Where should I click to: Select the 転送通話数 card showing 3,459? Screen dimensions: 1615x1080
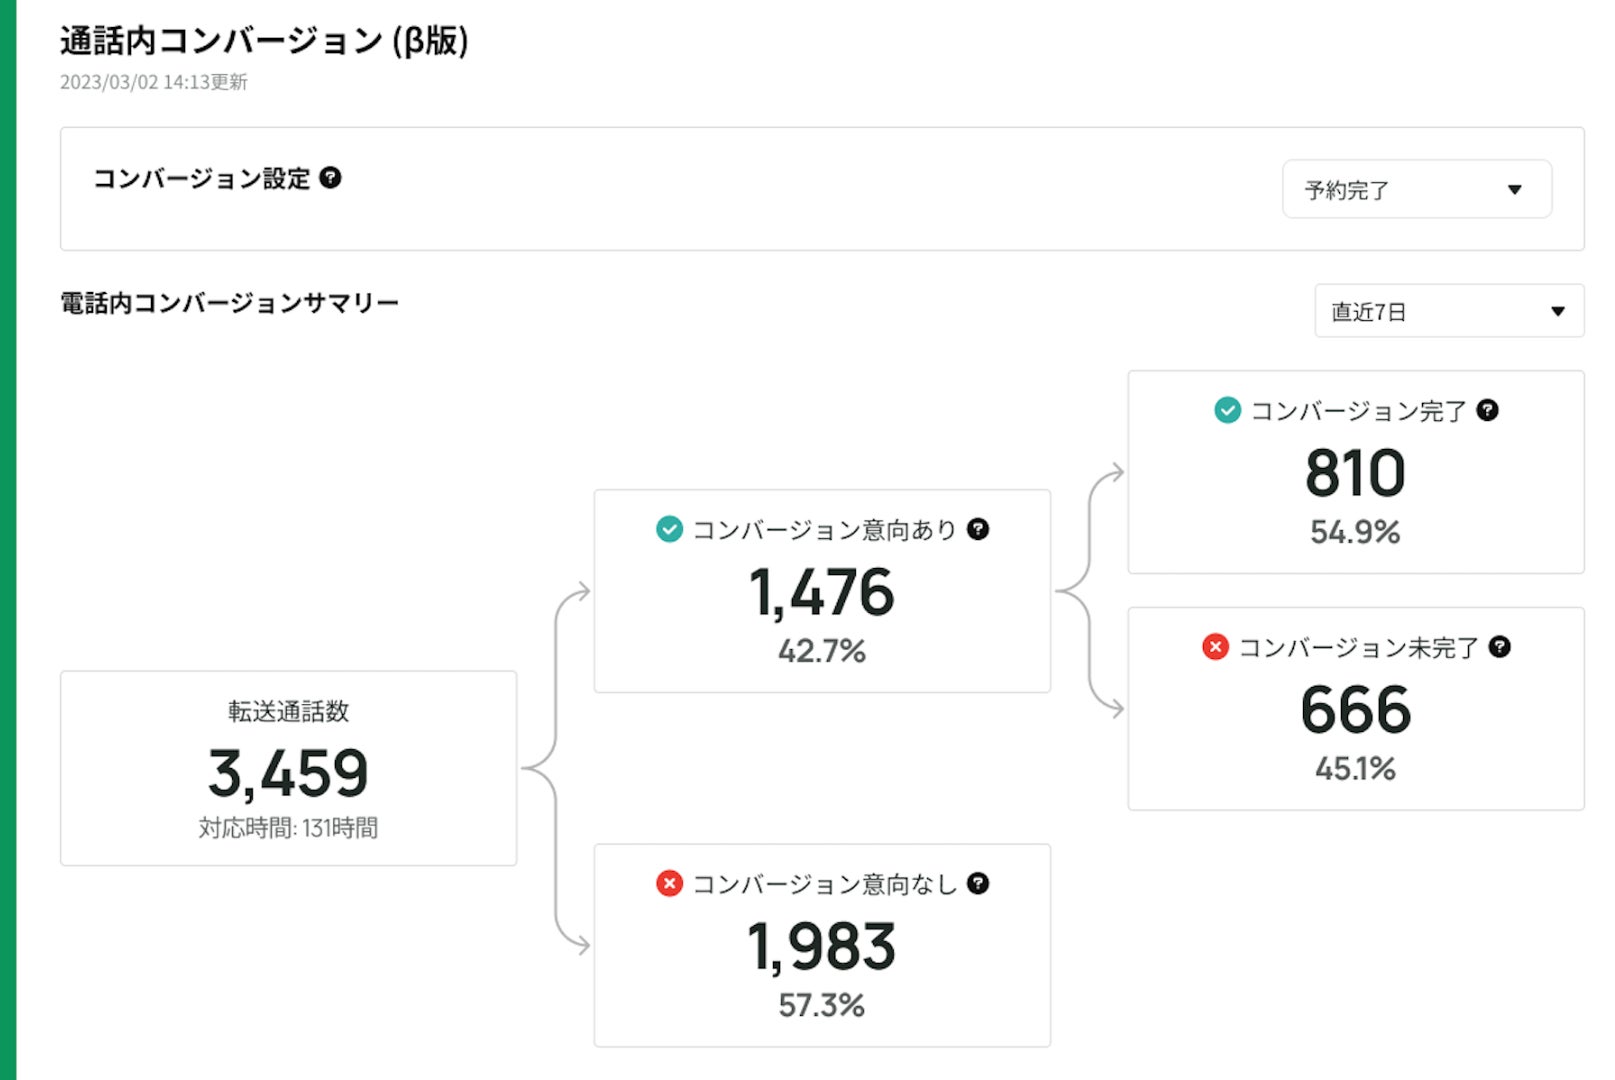[288, 768]
